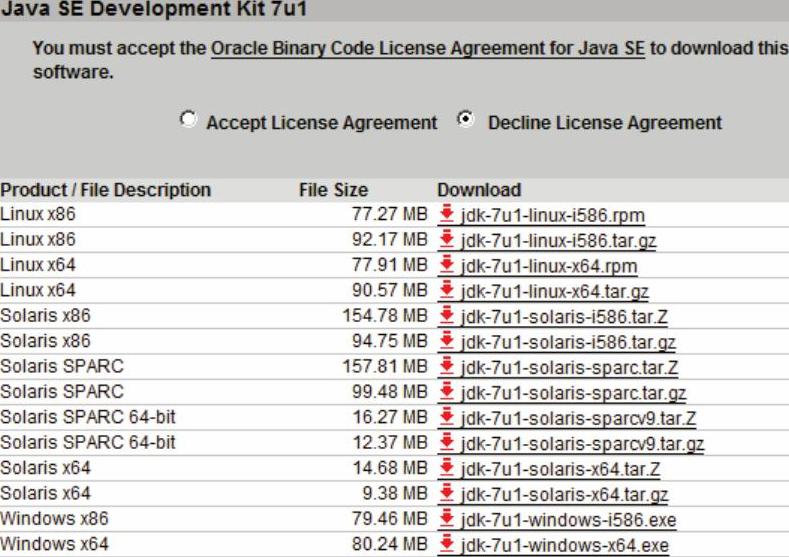Click the 'Download' column header
789x557 pixels.
479,190
